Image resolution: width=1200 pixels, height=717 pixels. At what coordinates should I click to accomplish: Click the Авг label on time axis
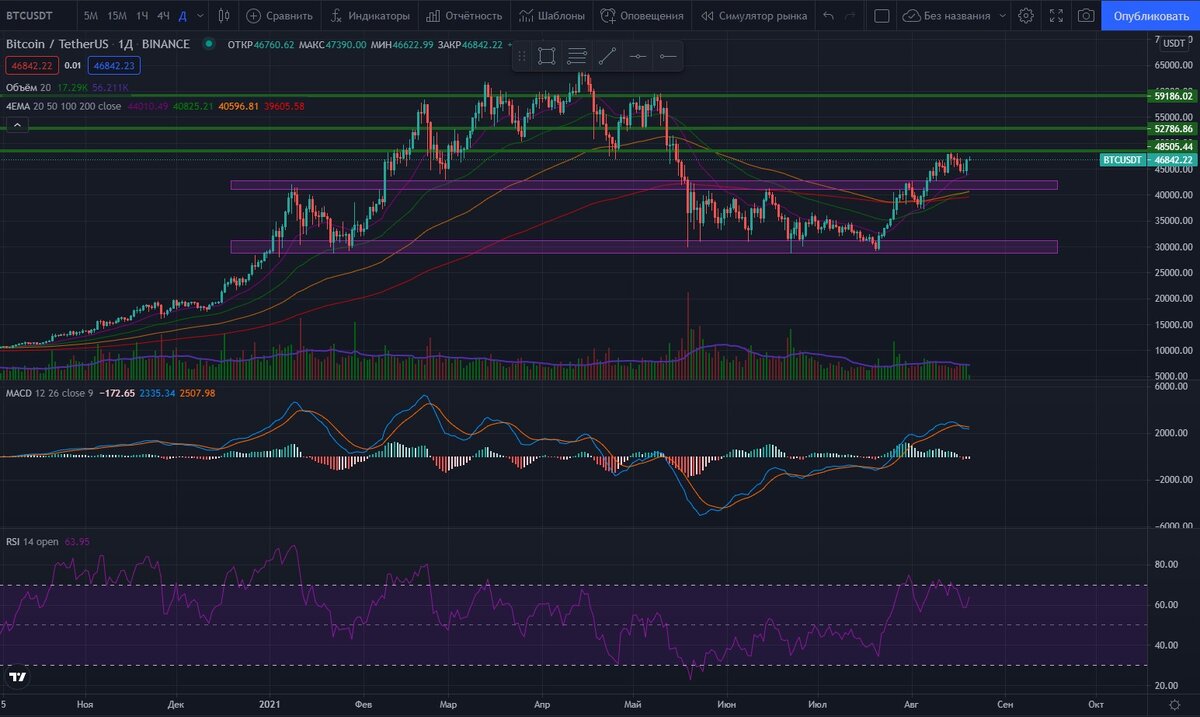pyautogui.click(x=910, y=705)
